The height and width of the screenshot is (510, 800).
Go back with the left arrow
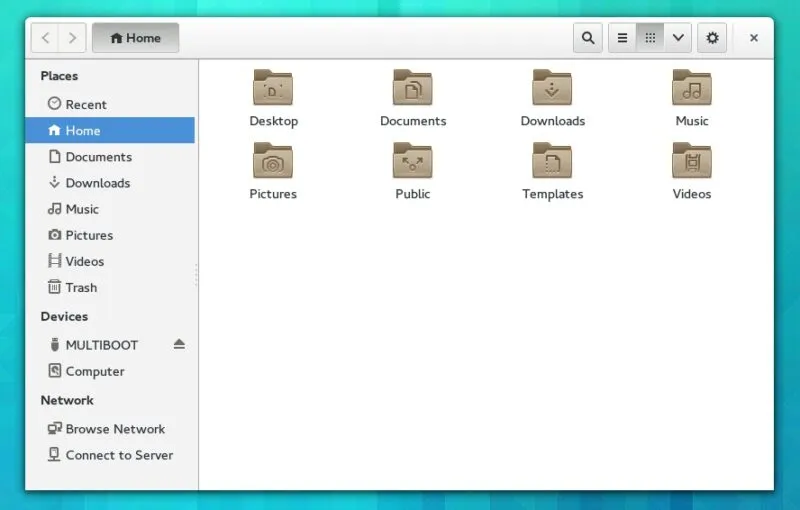click(x=45, y=38)
